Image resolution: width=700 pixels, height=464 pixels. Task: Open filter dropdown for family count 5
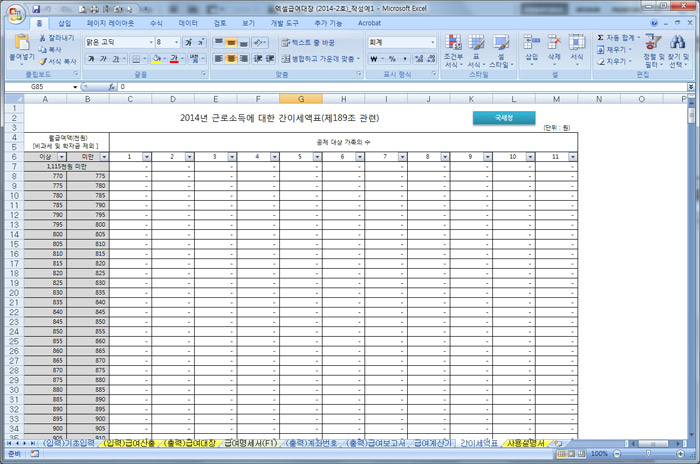click(x=317, y=157)
